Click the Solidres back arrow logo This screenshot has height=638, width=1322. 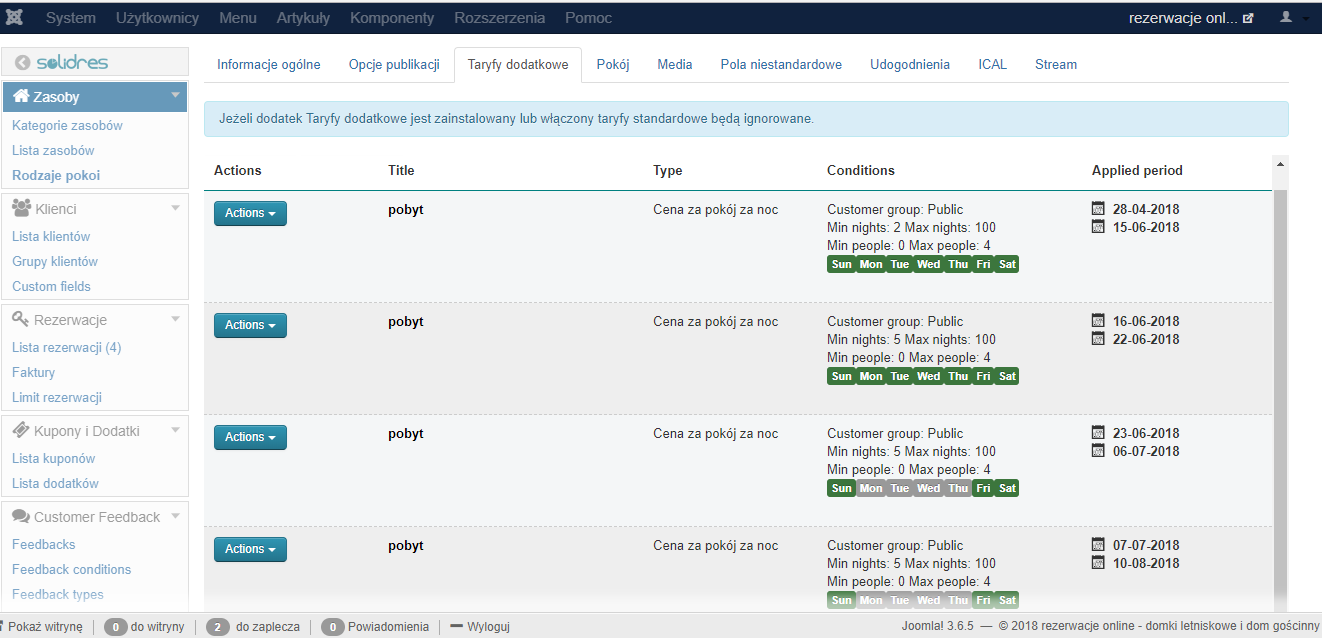[22, 63]
